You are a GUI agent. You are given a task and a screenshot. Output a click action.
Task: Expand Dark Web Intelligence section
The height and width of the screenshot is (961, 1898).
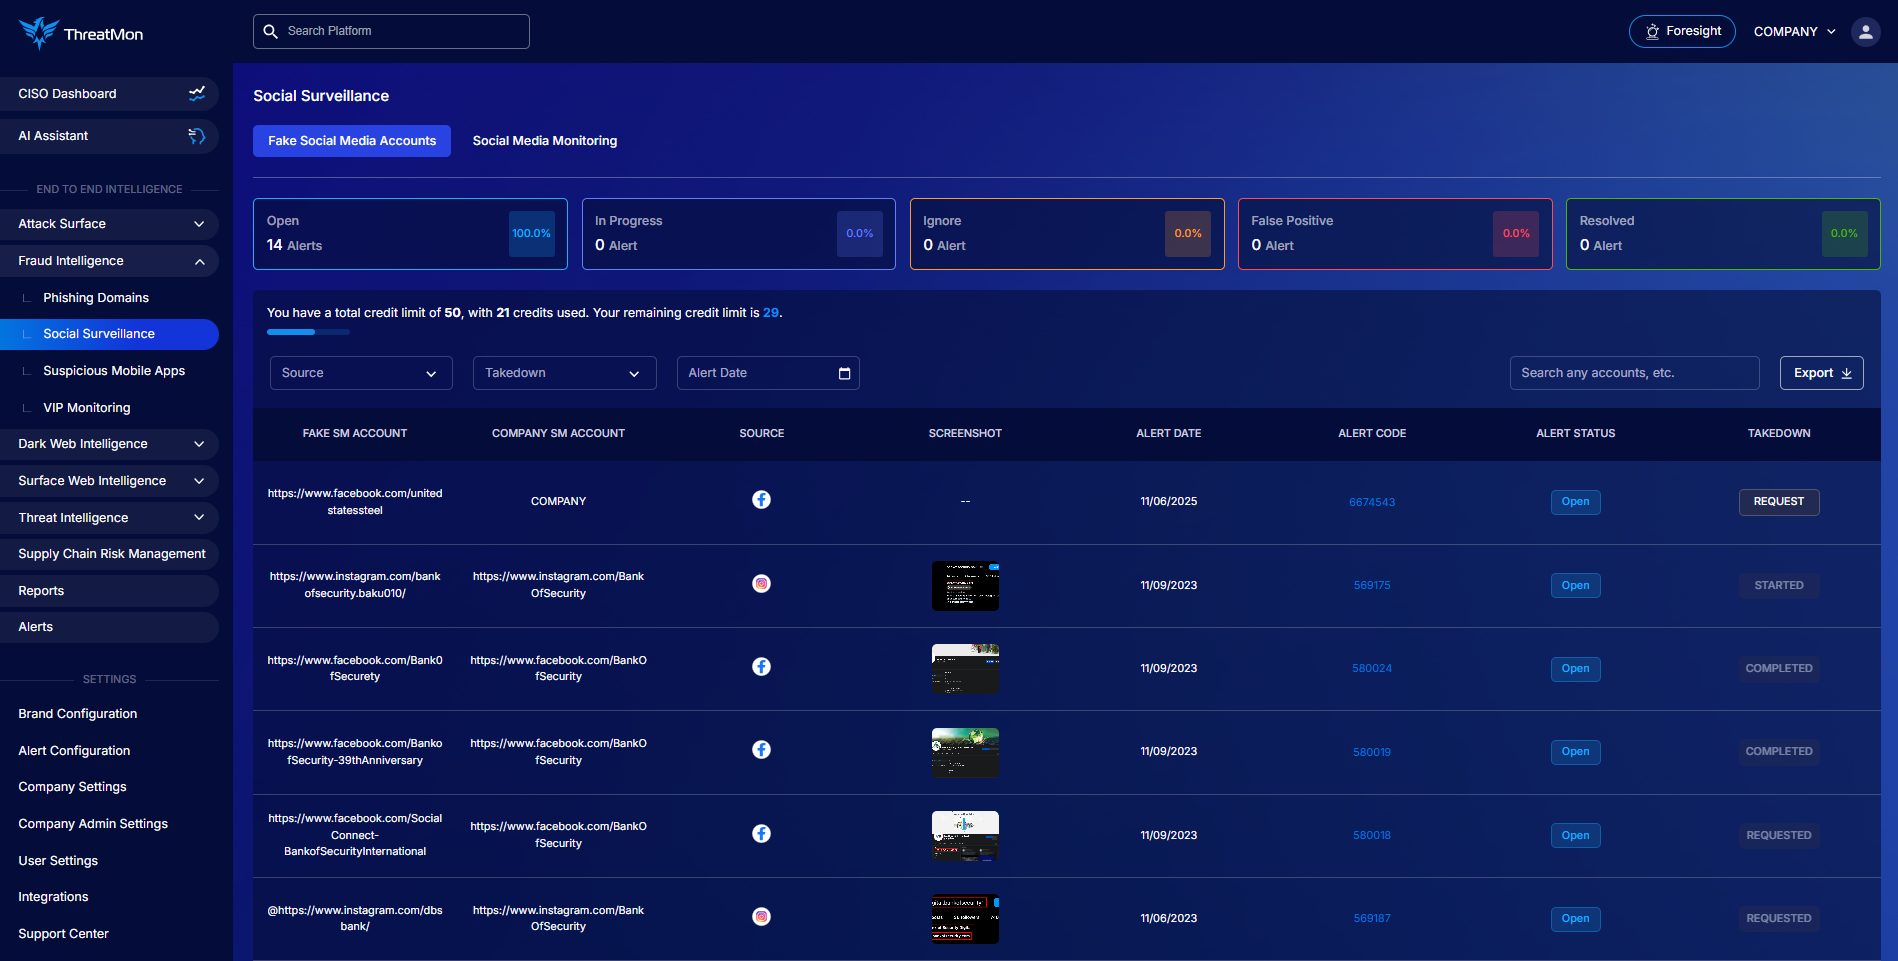click(x=109, y=444)
